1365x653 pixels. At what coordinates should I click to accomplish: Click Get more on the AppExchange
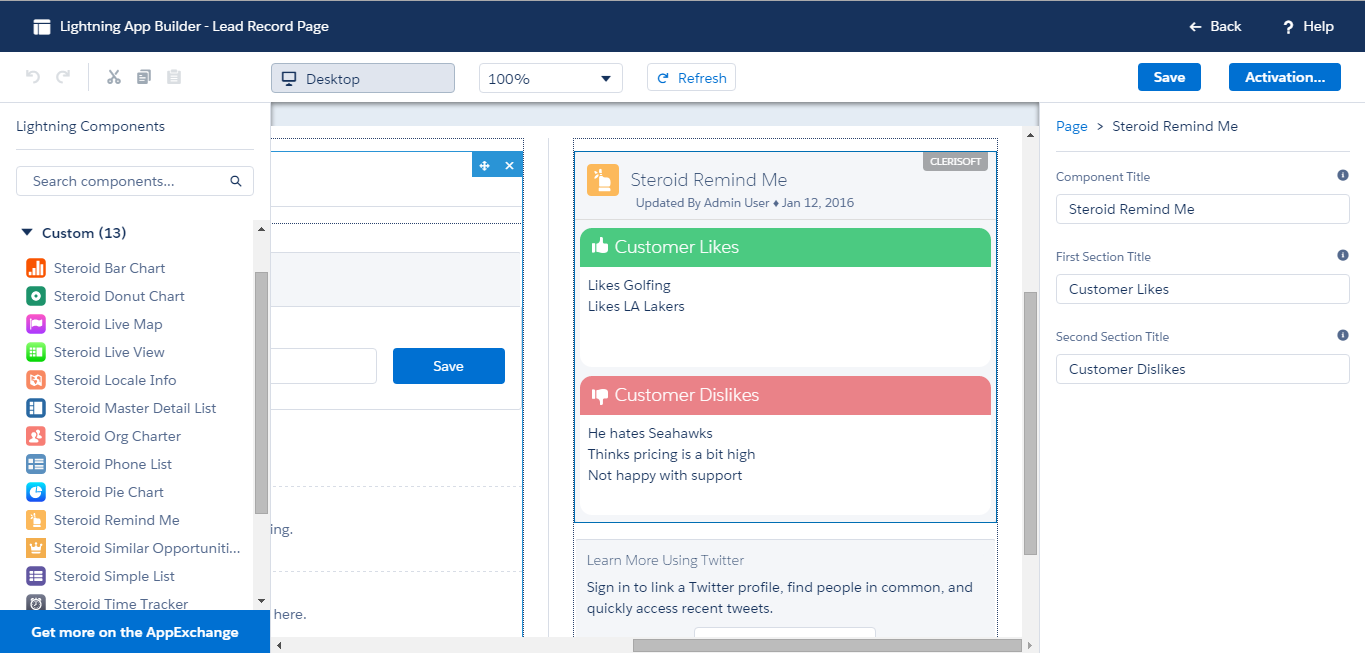point(135,632)
